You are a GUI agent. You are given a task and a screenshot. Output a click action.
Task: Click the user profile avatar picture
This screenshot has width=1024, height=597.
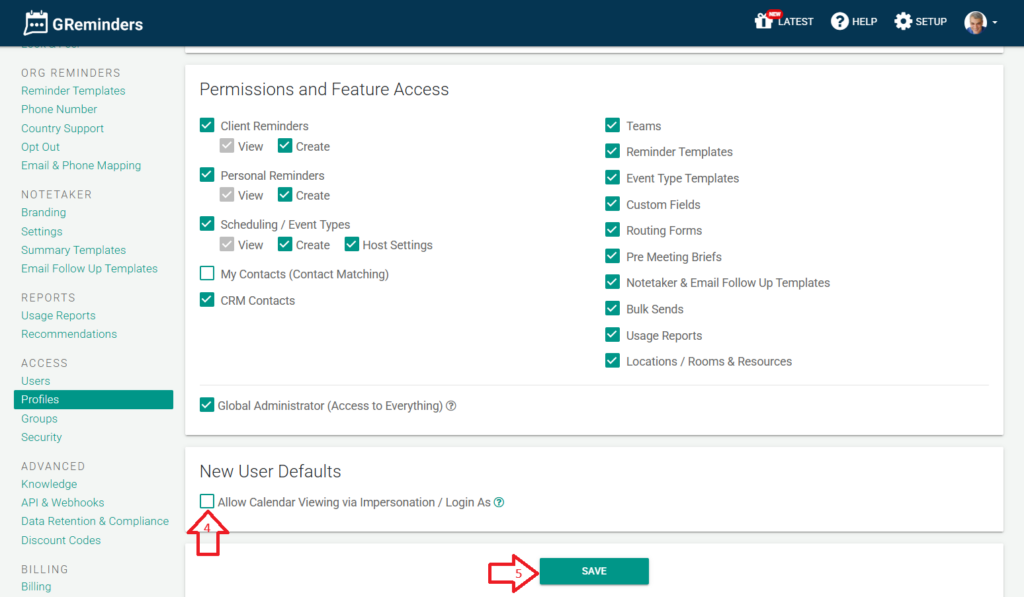[x=975, y=22]
